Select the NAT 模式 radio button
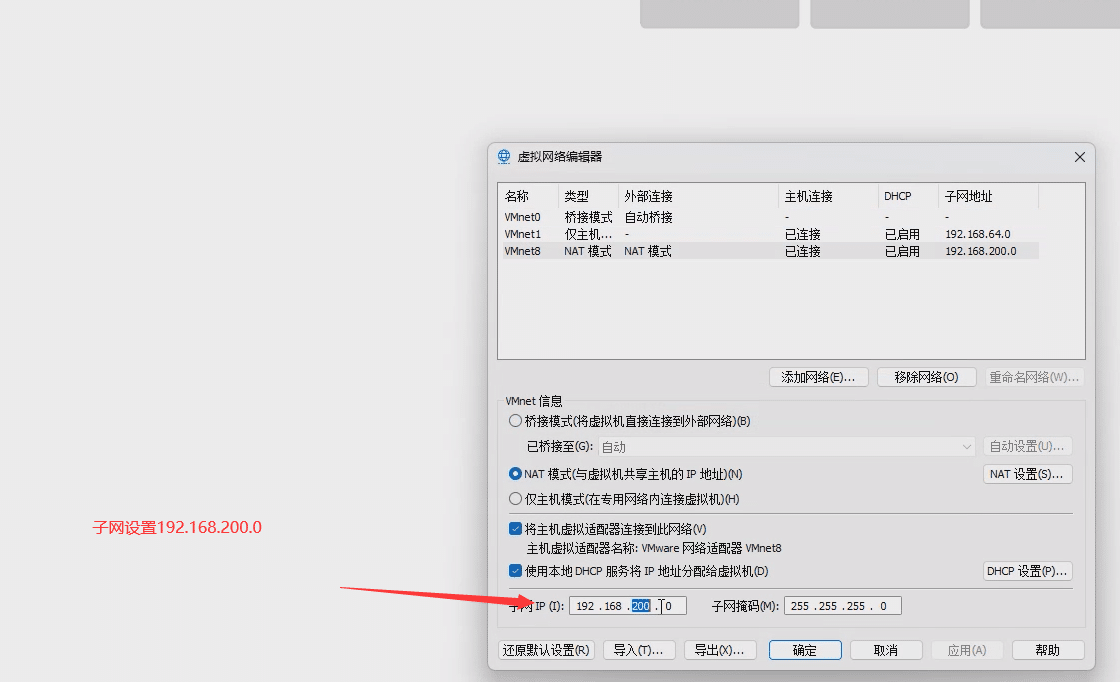The width and height of the screenshot is (1120, 682). point(516,474)
